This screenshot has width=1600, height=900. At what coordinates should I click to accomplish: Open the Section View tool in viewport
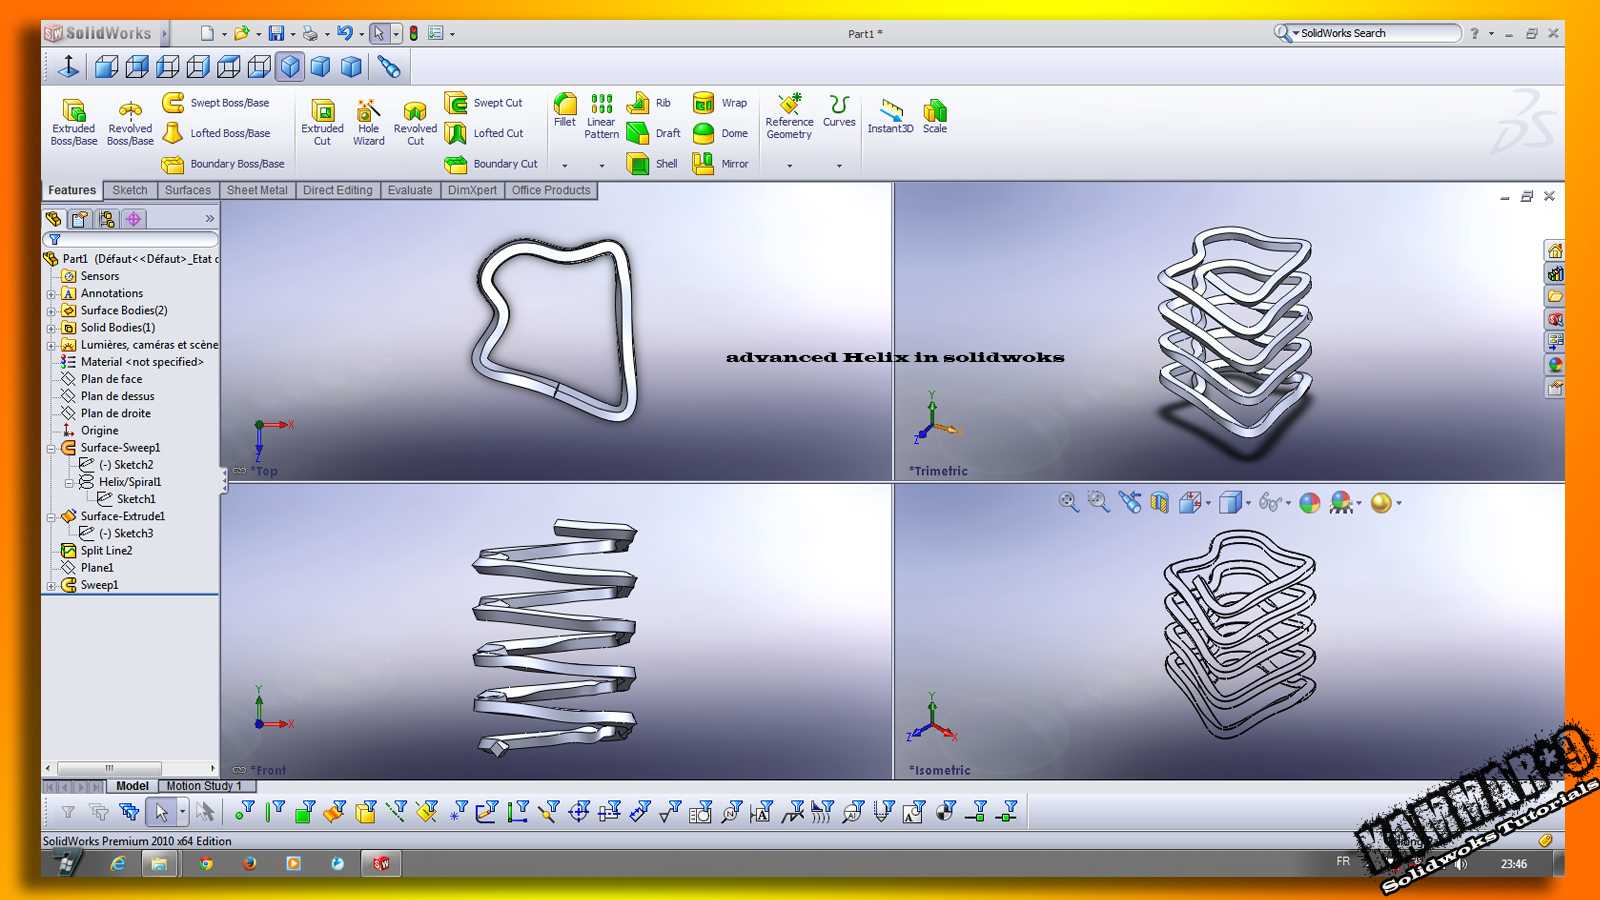click(x=1159, y=502)
